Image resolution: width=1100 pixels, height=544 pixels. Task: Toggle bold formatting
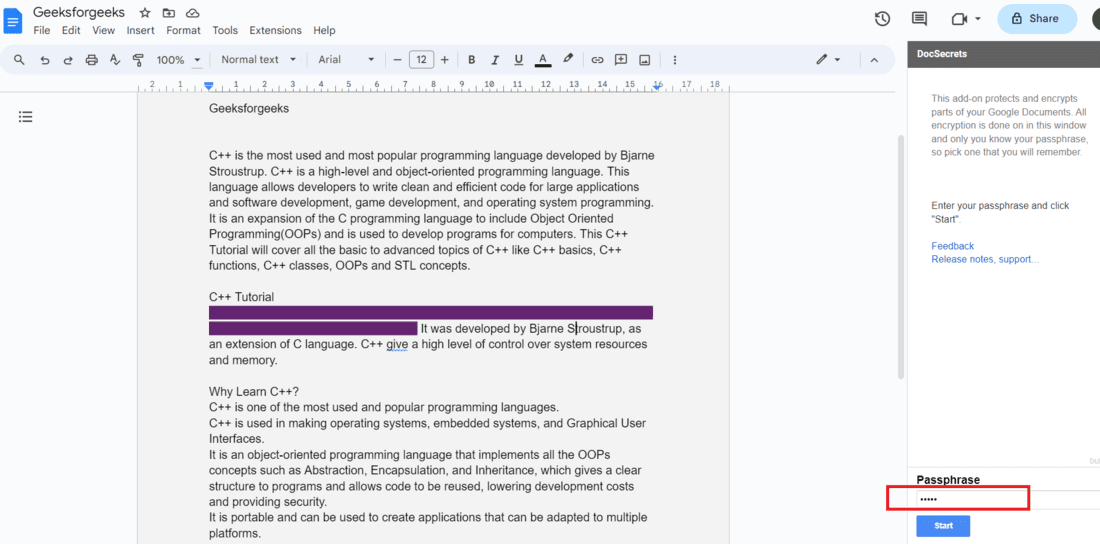pyautogui.click(x=471, y=60)
